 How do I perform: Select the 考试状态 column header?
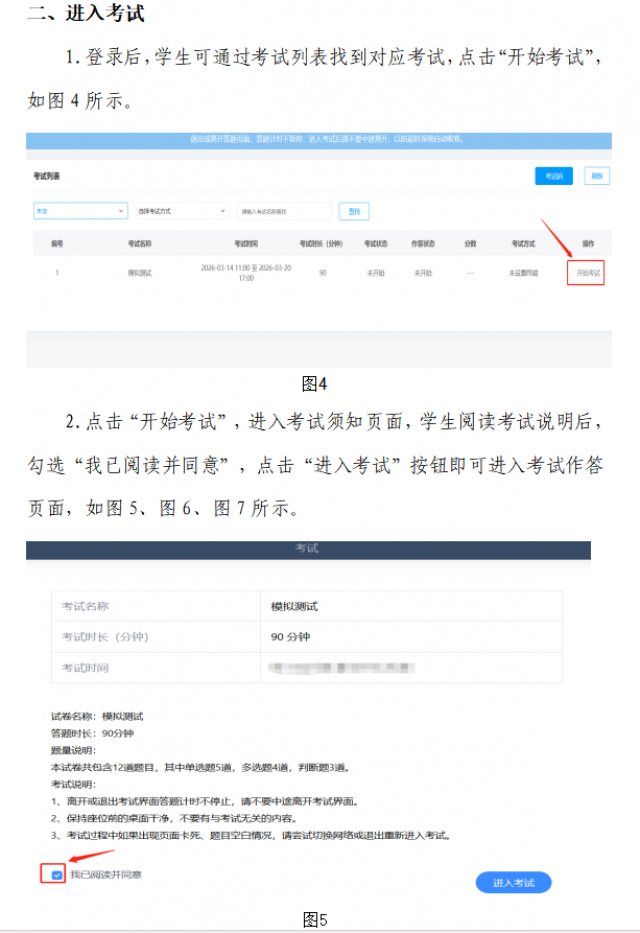click(376, 243)
